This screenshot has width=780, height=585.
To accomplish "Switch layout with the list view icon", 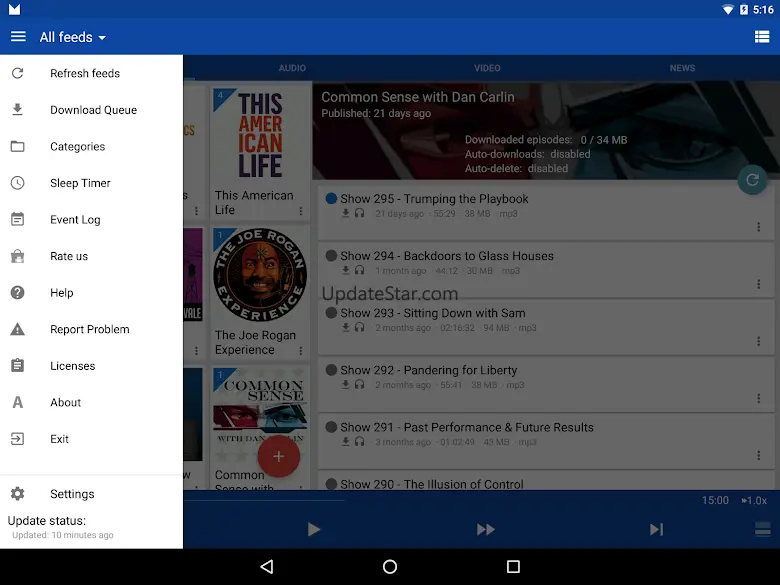I will point(762,37).
